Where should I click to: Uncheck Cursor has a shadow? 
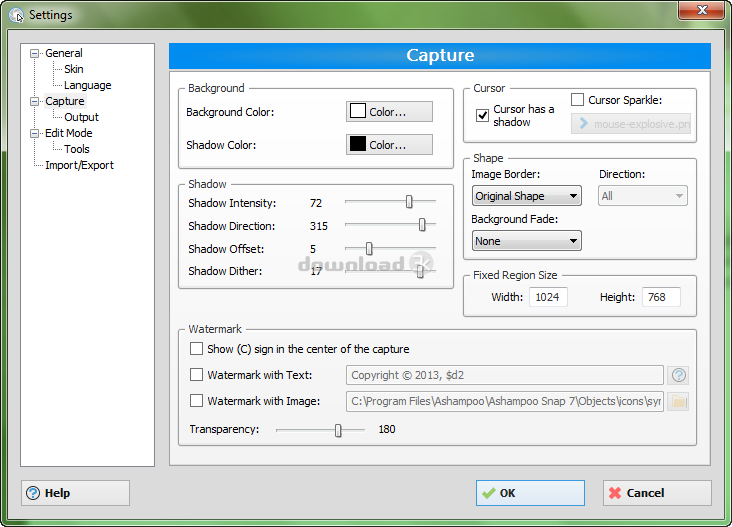click(x=482, y=115)
